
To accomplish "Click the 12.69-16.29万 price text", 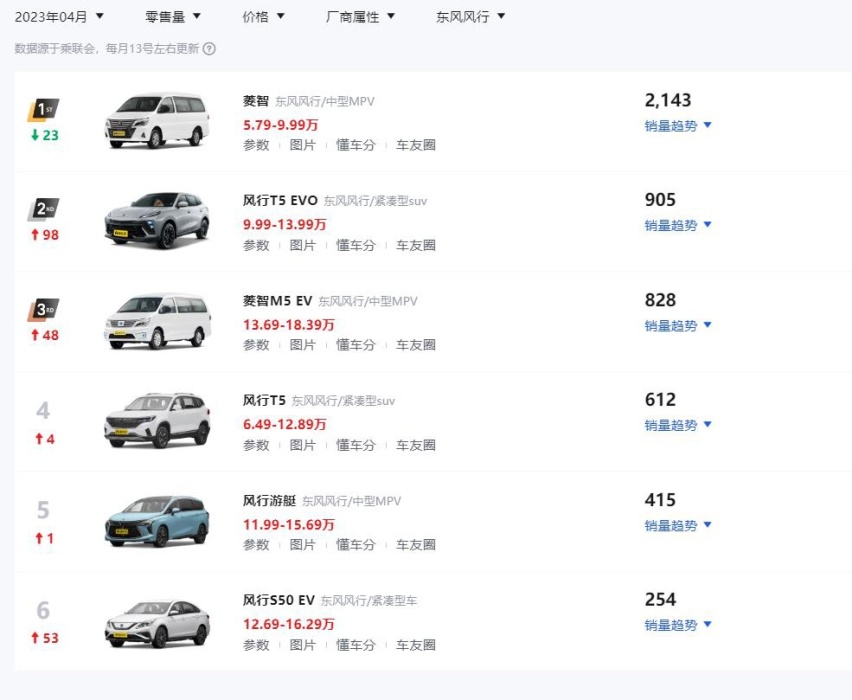I will (289, 624).
